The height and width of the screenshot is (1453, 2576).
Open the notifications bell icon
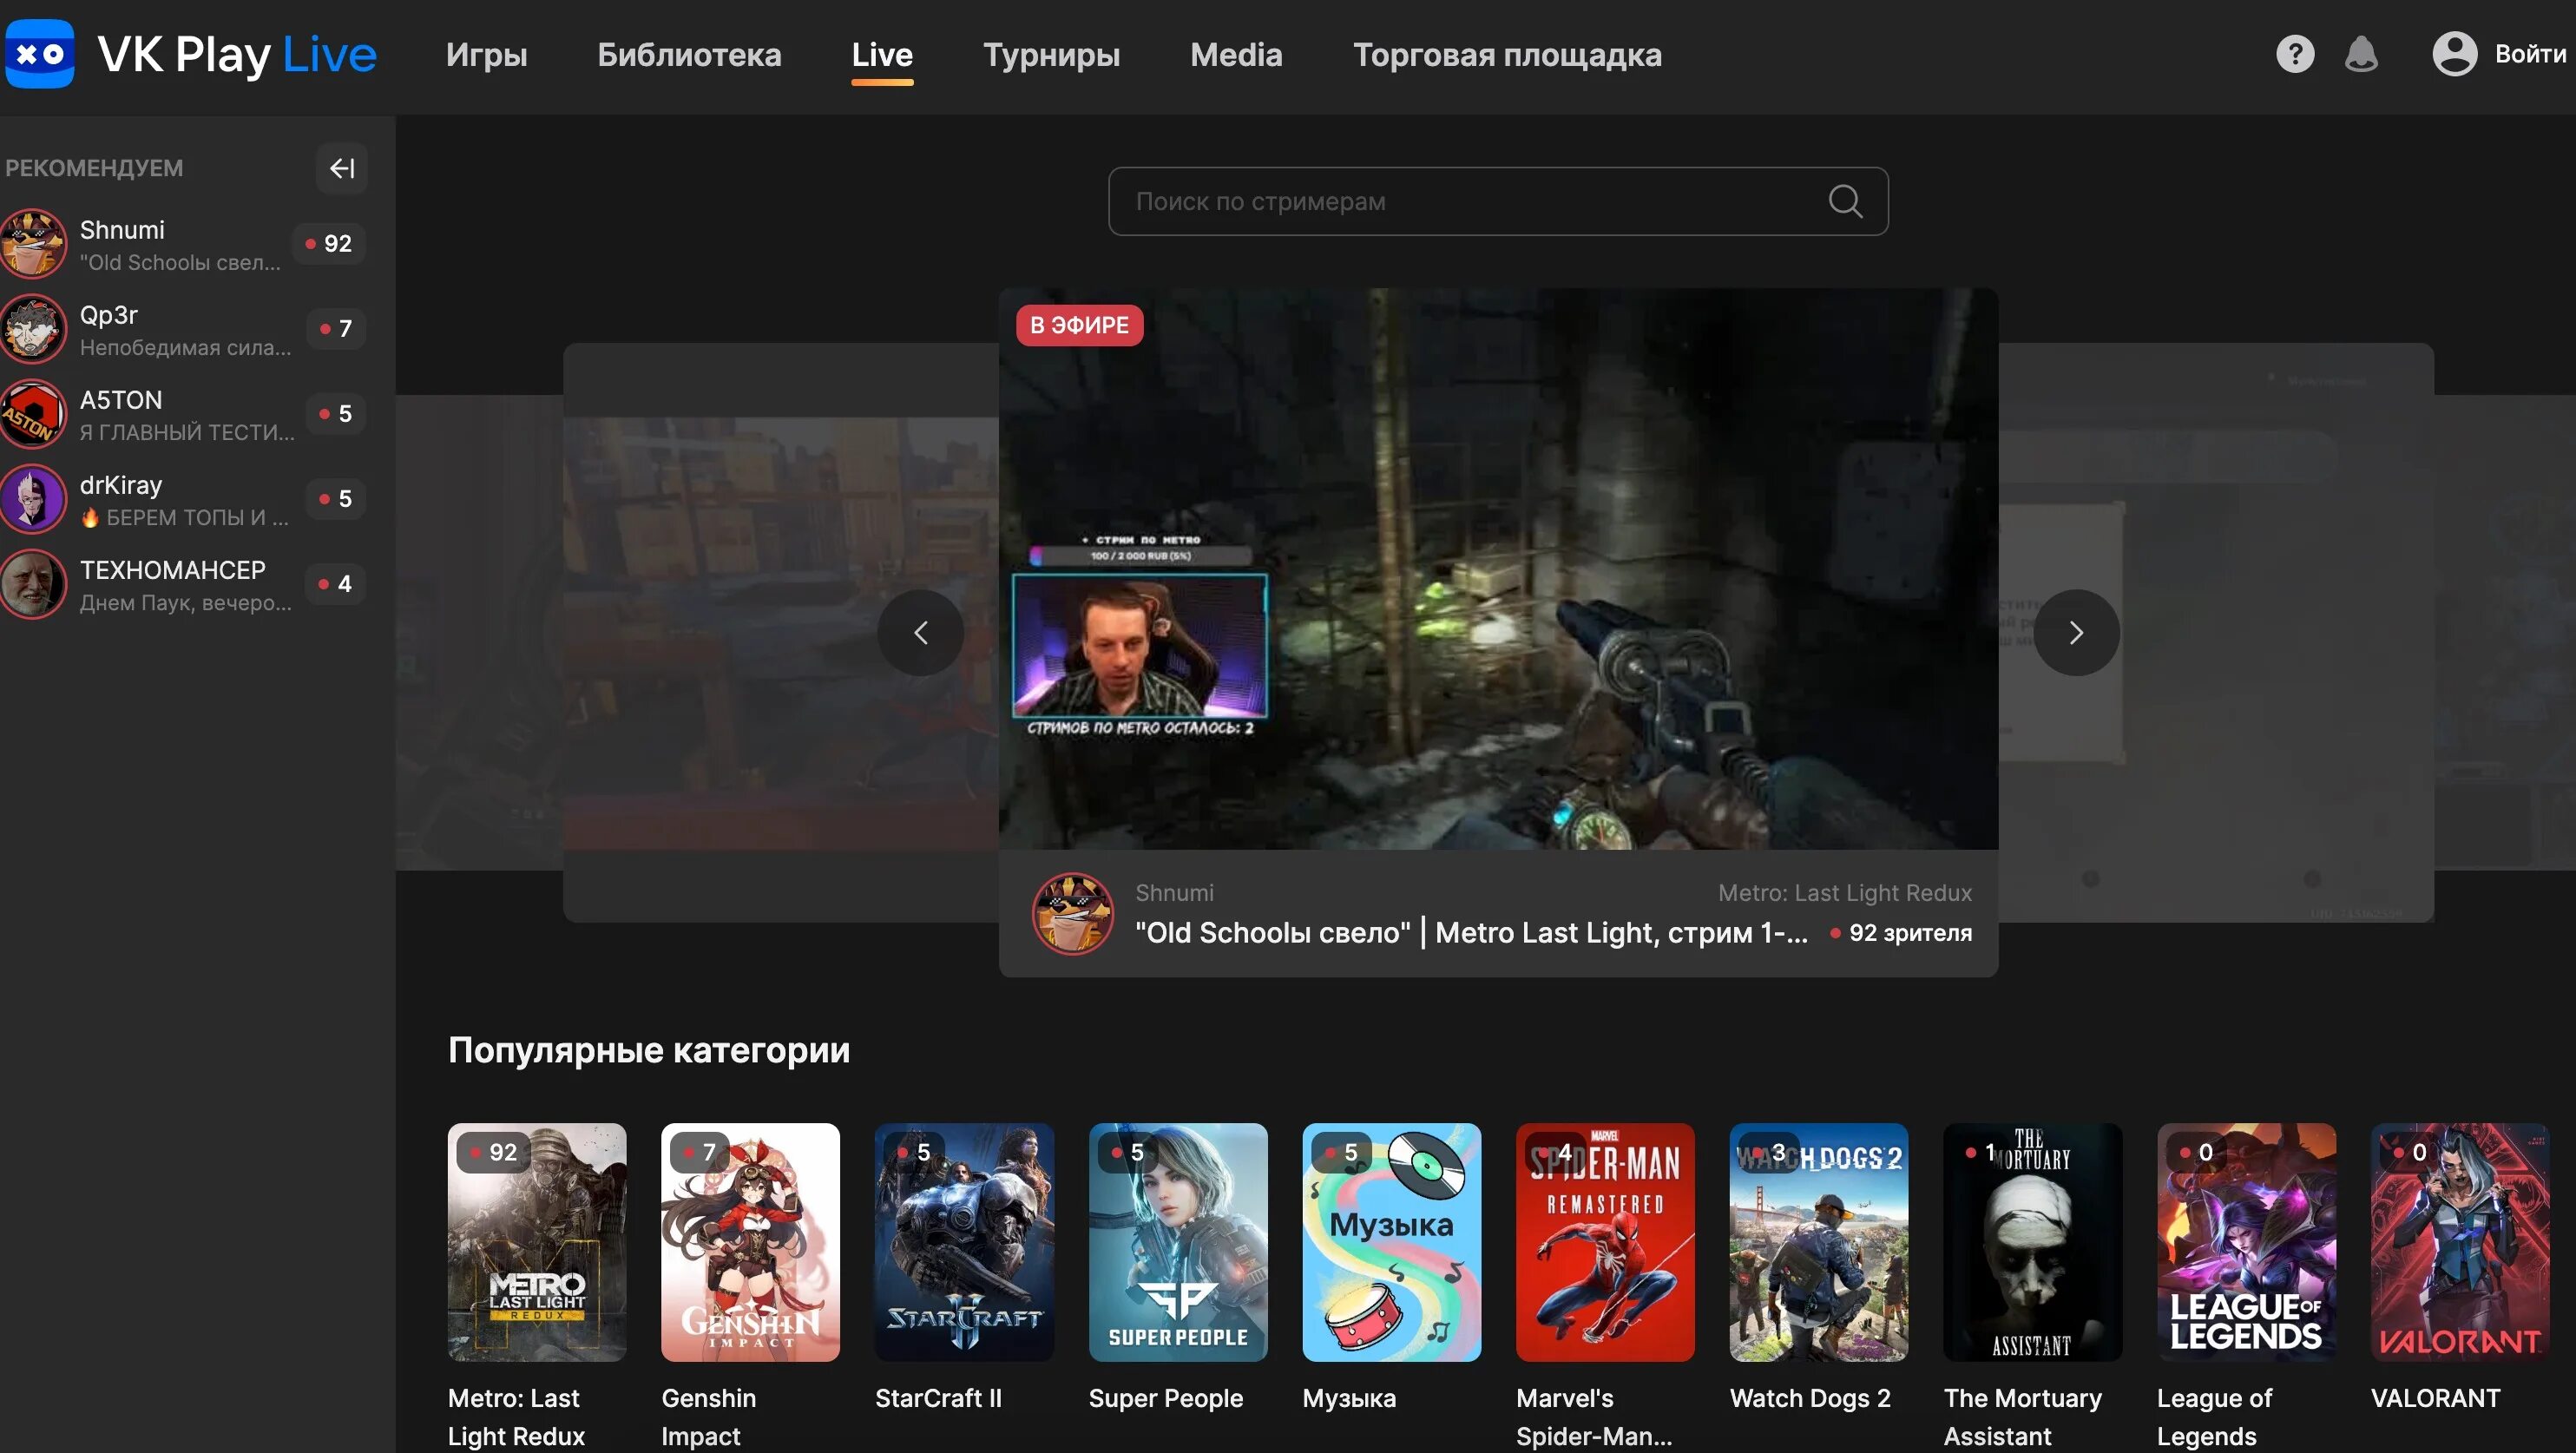tap(2361, 54)
